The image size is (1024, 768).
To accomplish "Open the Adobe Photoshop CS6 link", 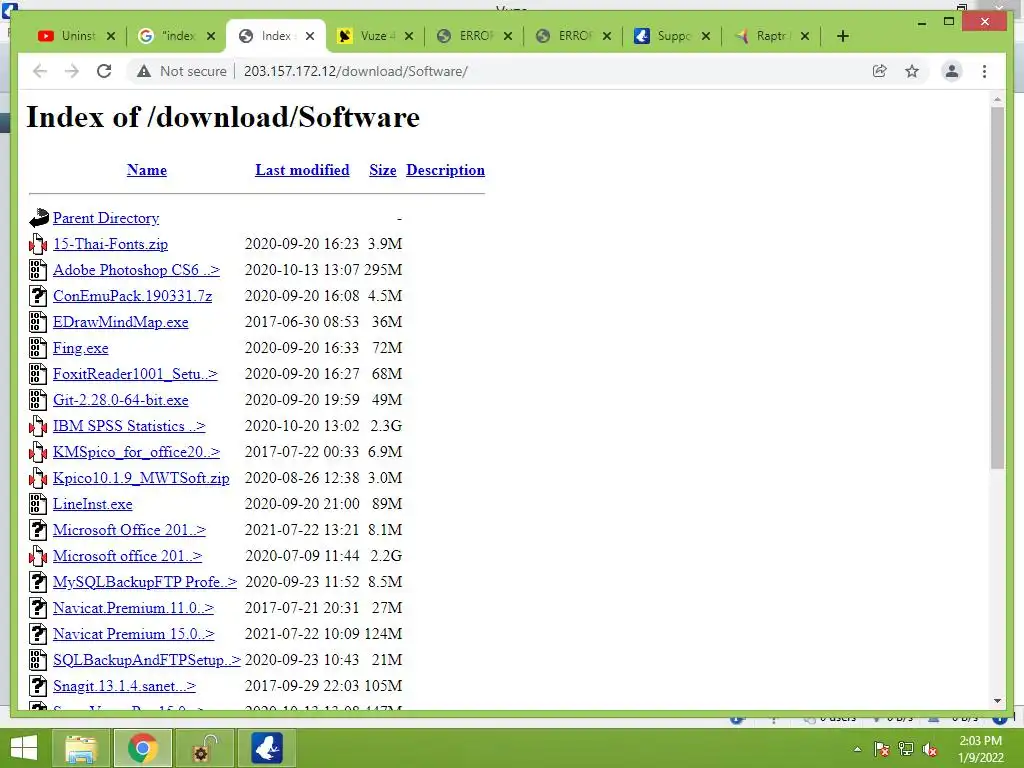I will tap(136, 270).
